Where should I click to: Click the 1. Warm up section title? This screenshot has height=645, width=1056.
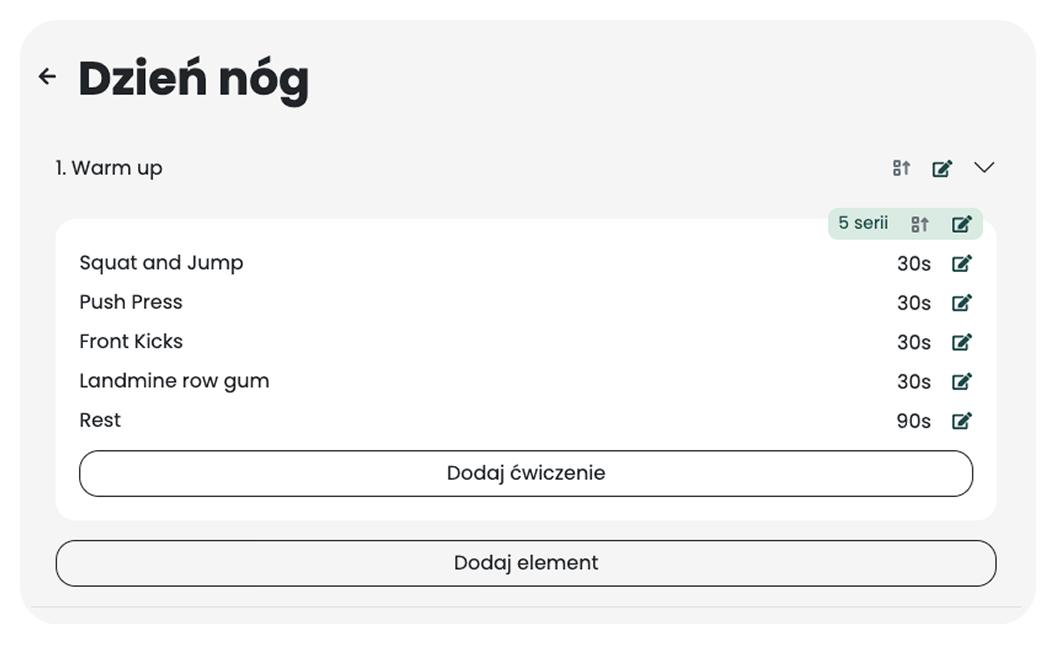click(109, 168)
